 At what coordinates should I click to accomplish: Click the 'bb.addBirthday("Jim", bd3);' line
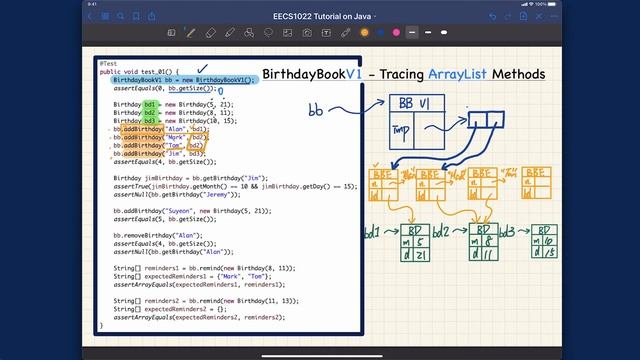160,153
